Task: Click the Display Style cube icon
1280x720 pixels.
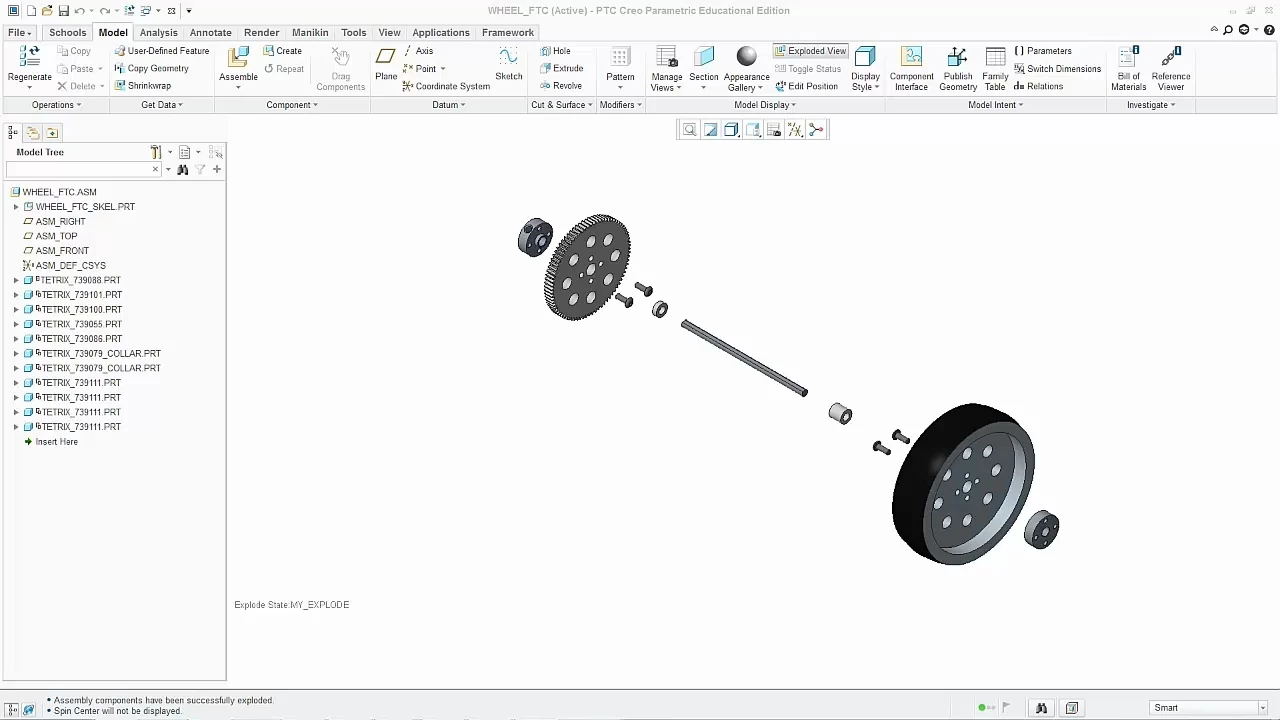Action: click(865, 58)
